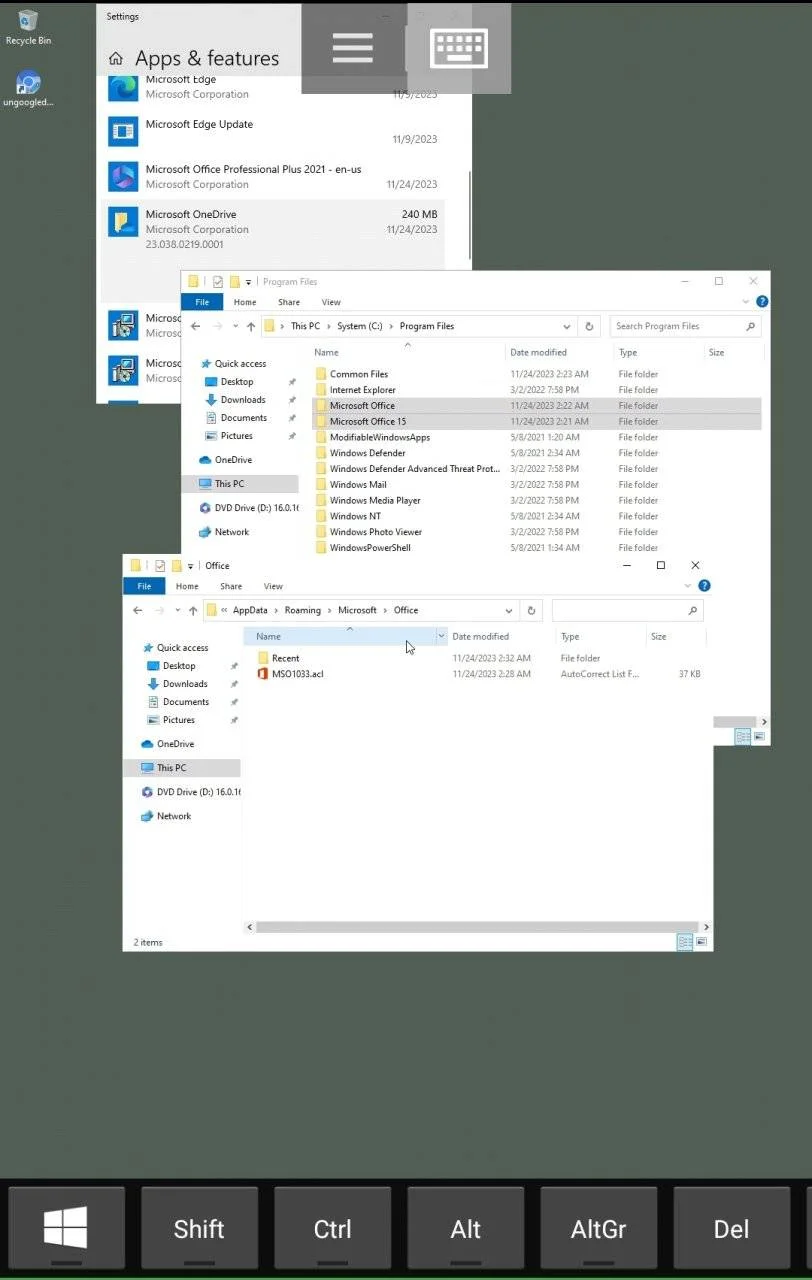Screen dimensions: 812x1280
Task: Open Name column filter dropdown in Office window
Action: (441, 636)
